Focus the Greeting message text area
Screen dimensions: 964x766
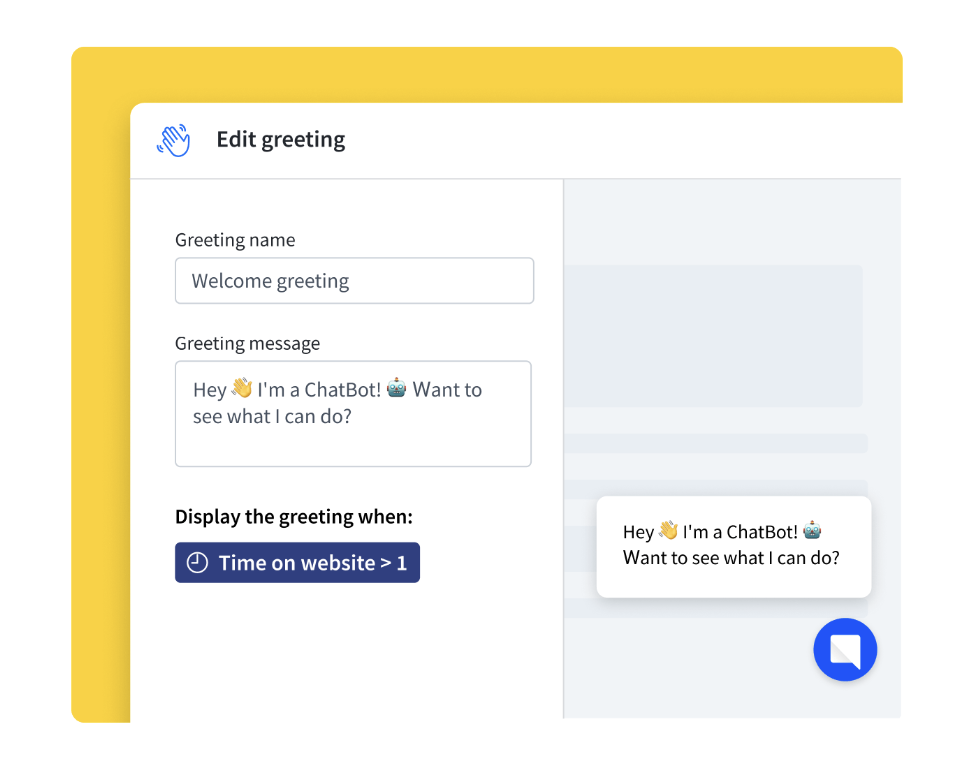click(x=353, y=414)
